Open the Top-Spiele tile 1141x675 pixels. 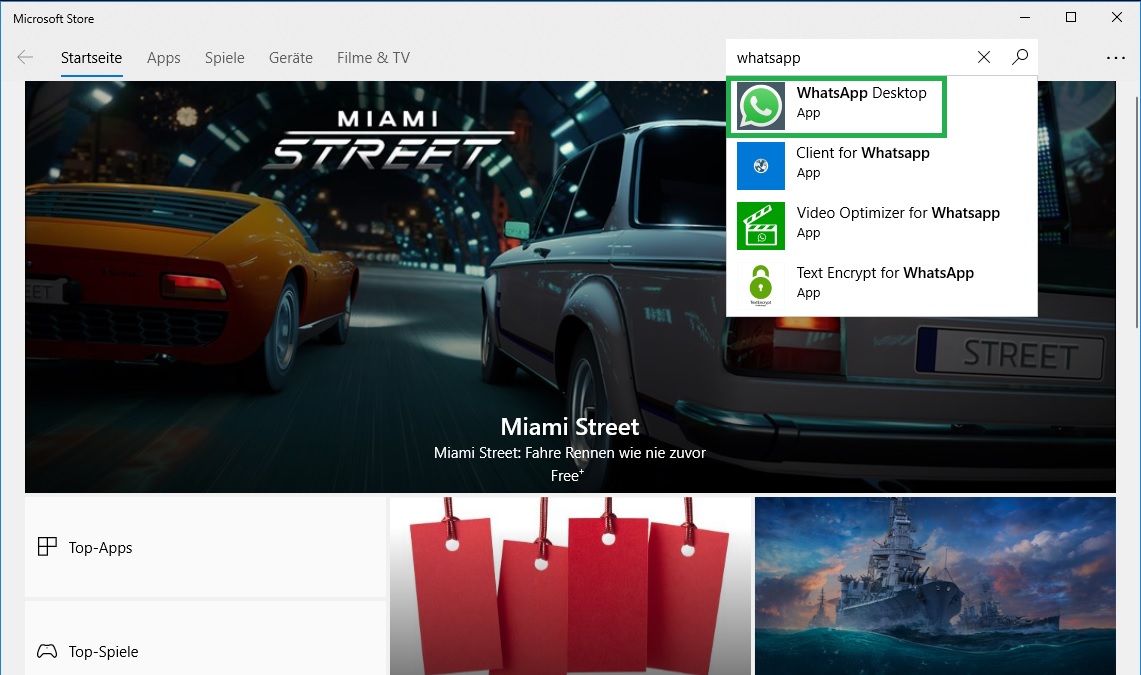[x=206, y=639]
